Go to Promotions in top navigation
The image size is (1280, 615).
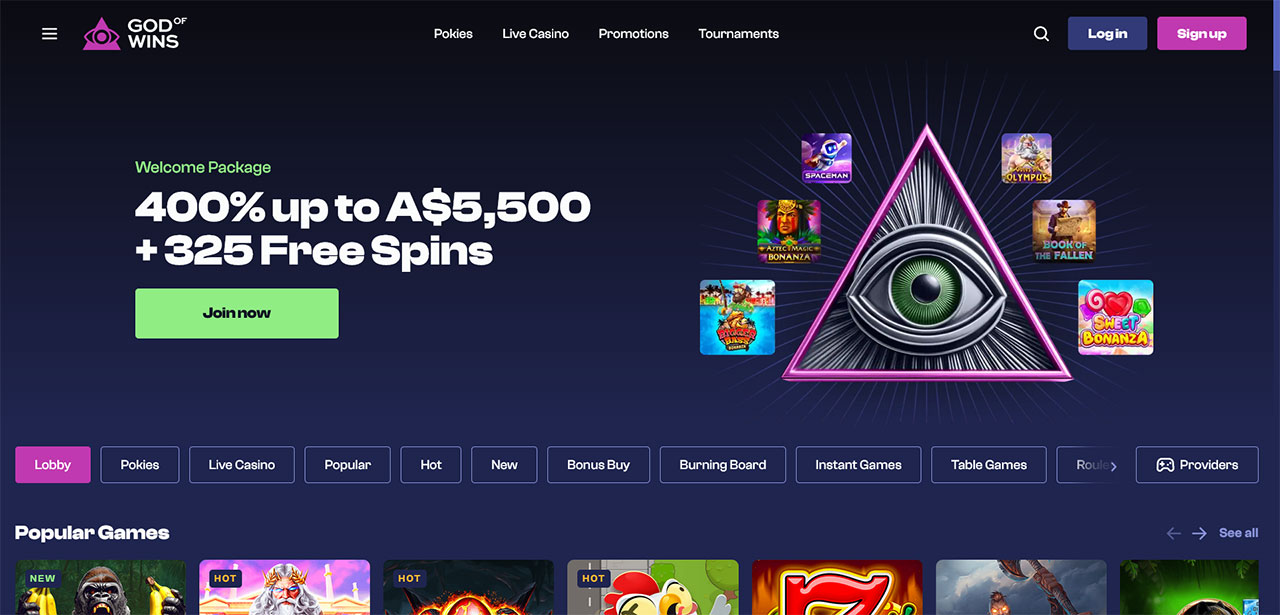[x=633, y=34]
